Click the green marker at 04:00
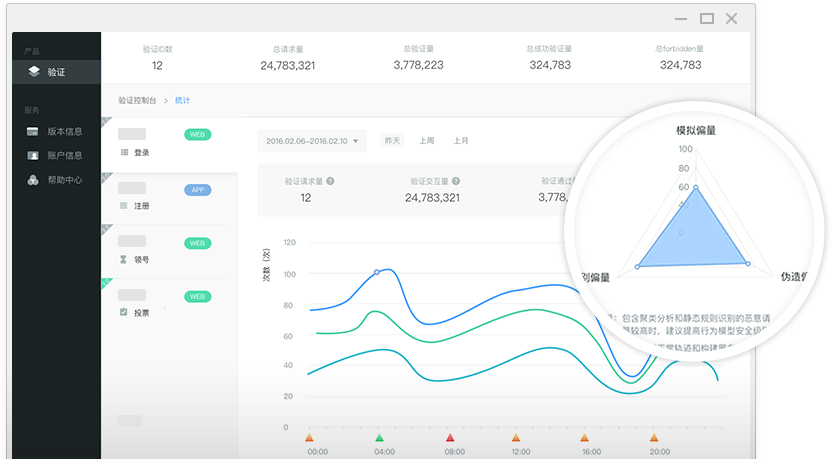Screen dimensions: 832x459 click(379, 438)
